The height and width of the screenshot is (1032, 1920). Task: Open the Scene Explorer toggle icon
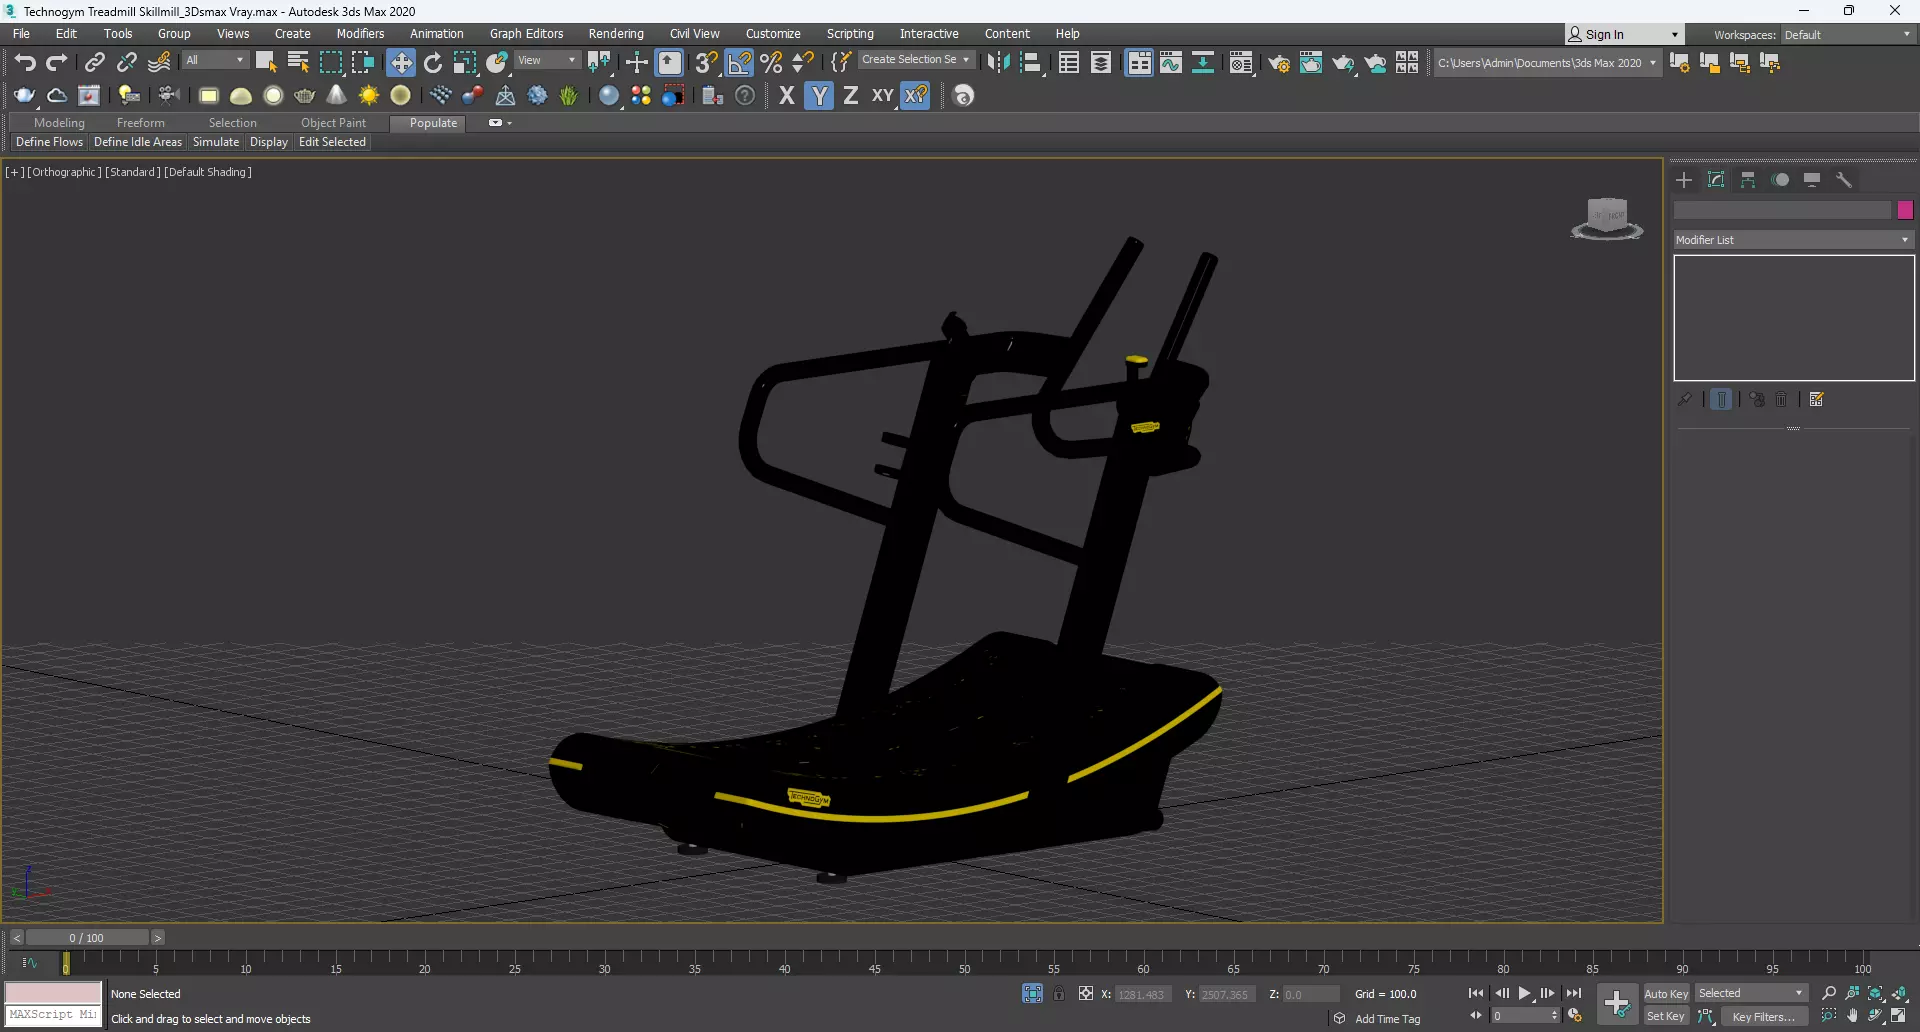tap(1069, 63)
